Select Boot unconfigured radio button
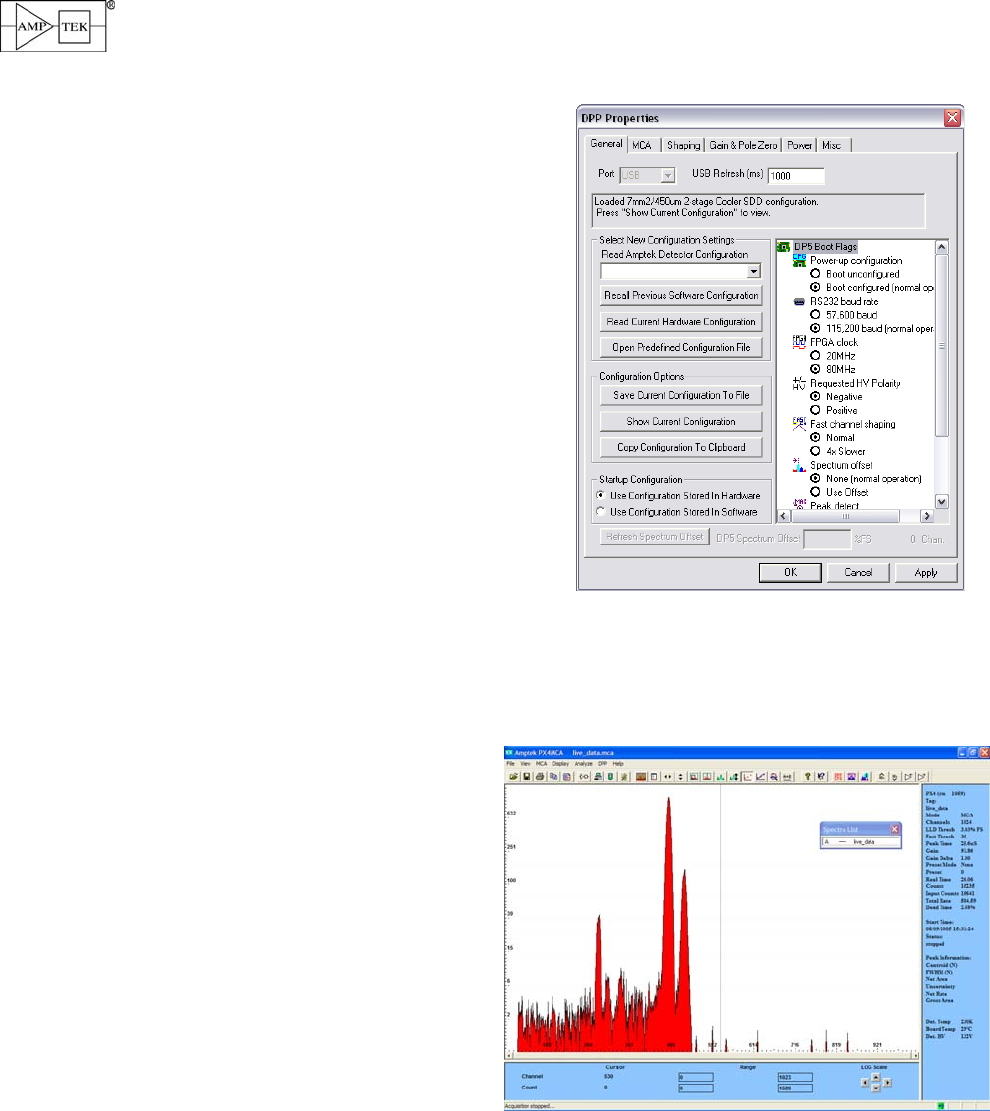The image size is (990, 1111). [815, 273]
